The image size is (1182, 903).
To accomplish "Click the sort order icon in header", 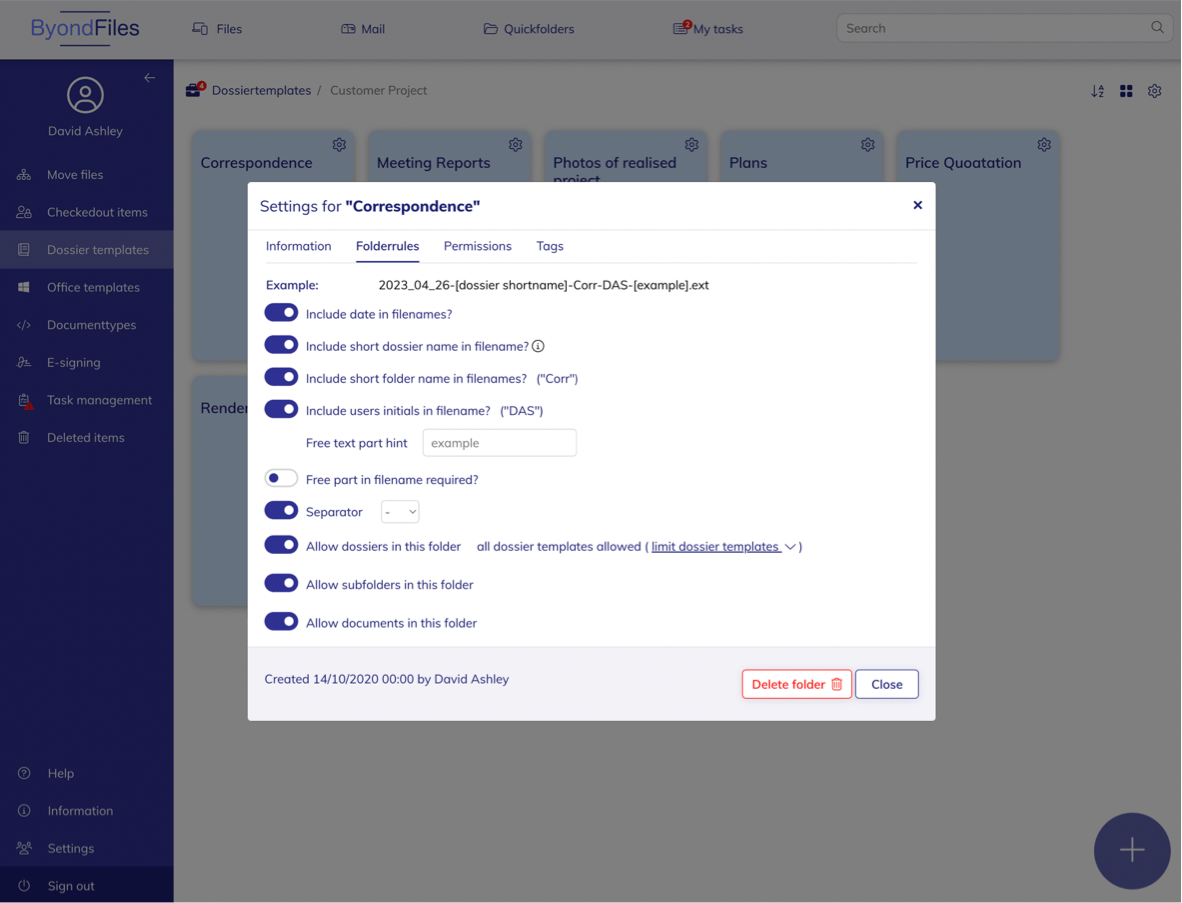I will point(1097,91).
